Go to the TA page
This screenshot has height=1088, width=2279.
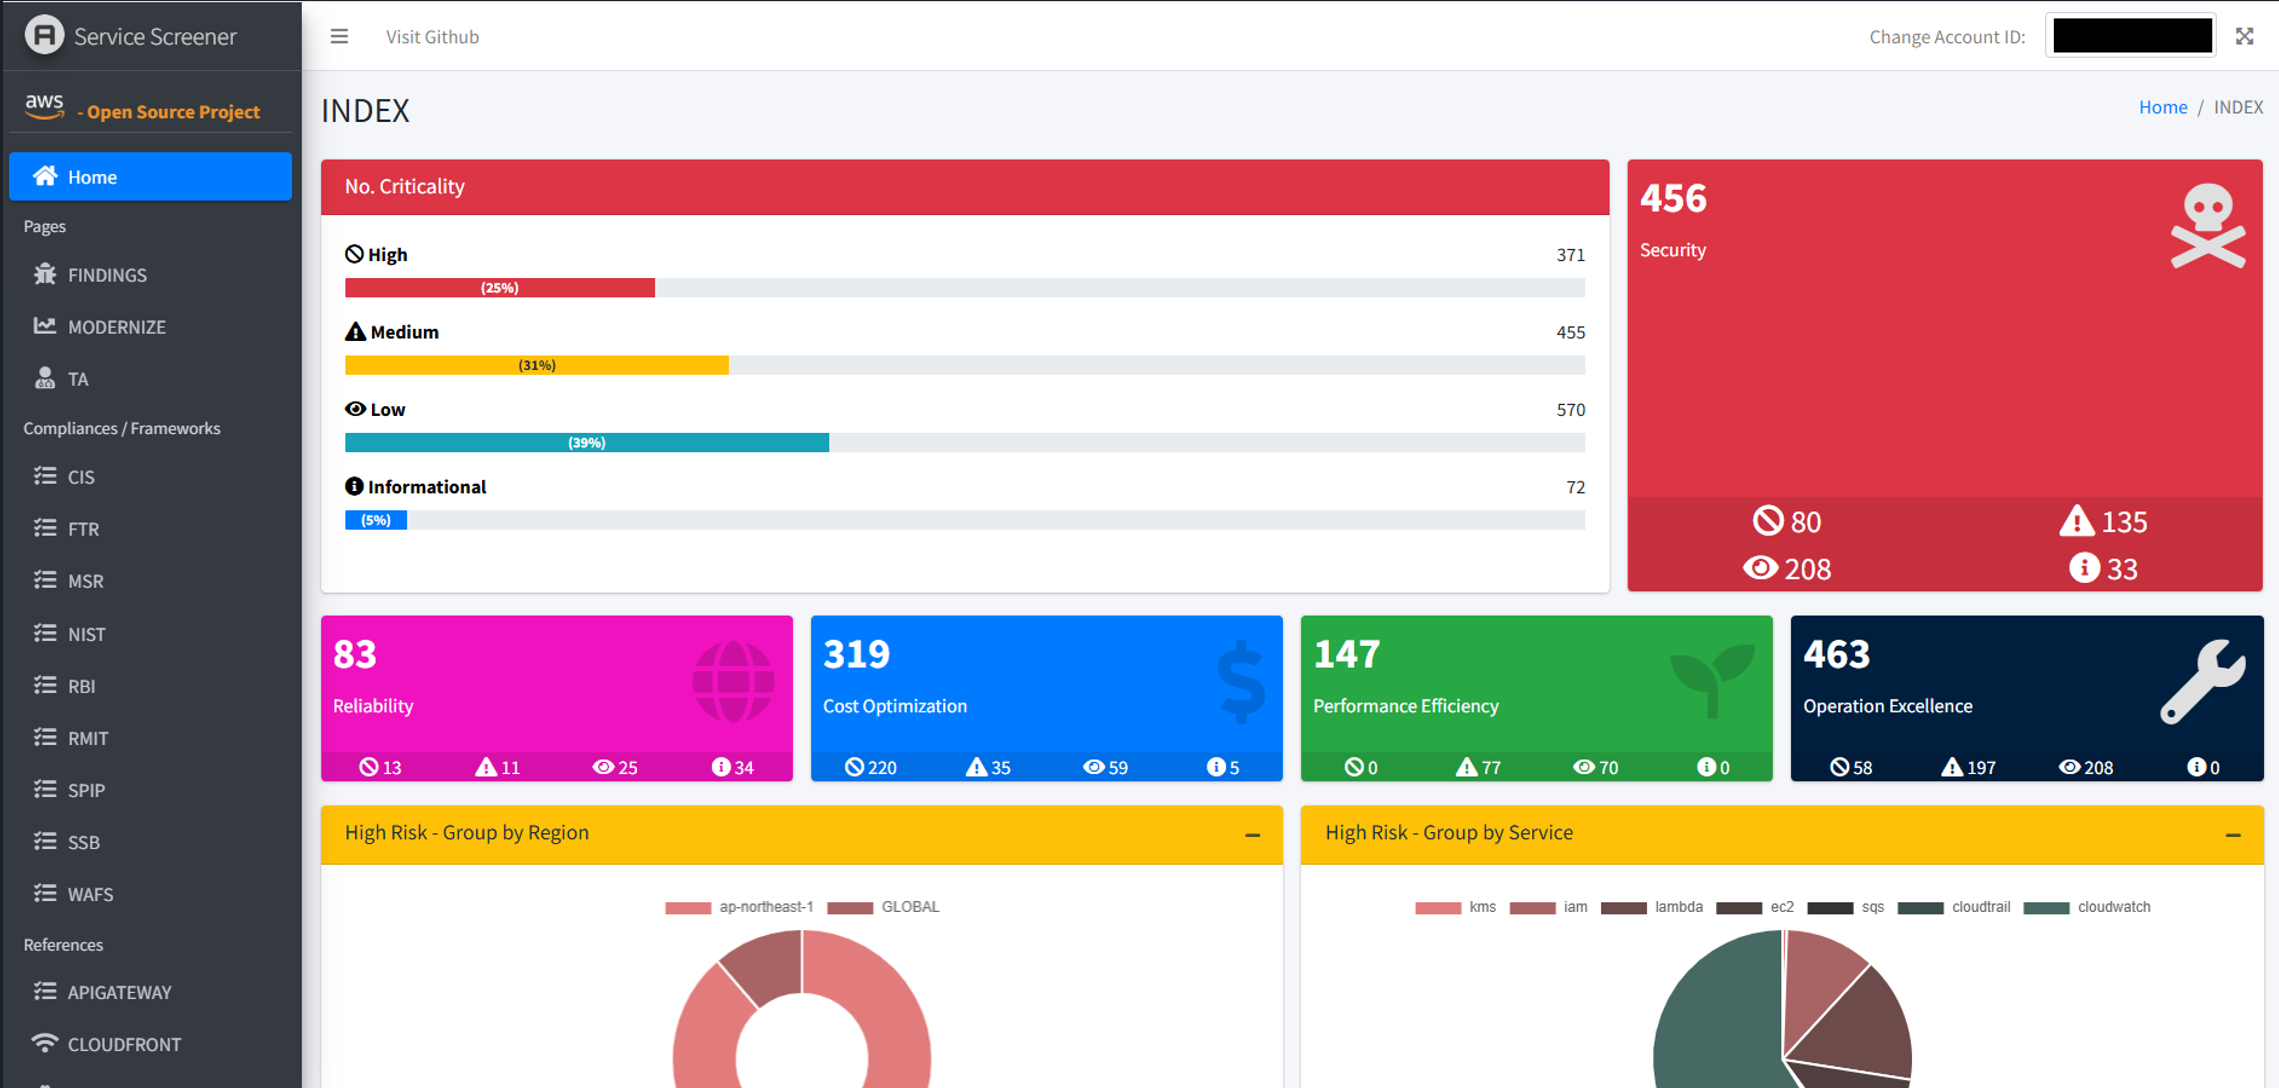pyautogui.click(x=150, y=378)
